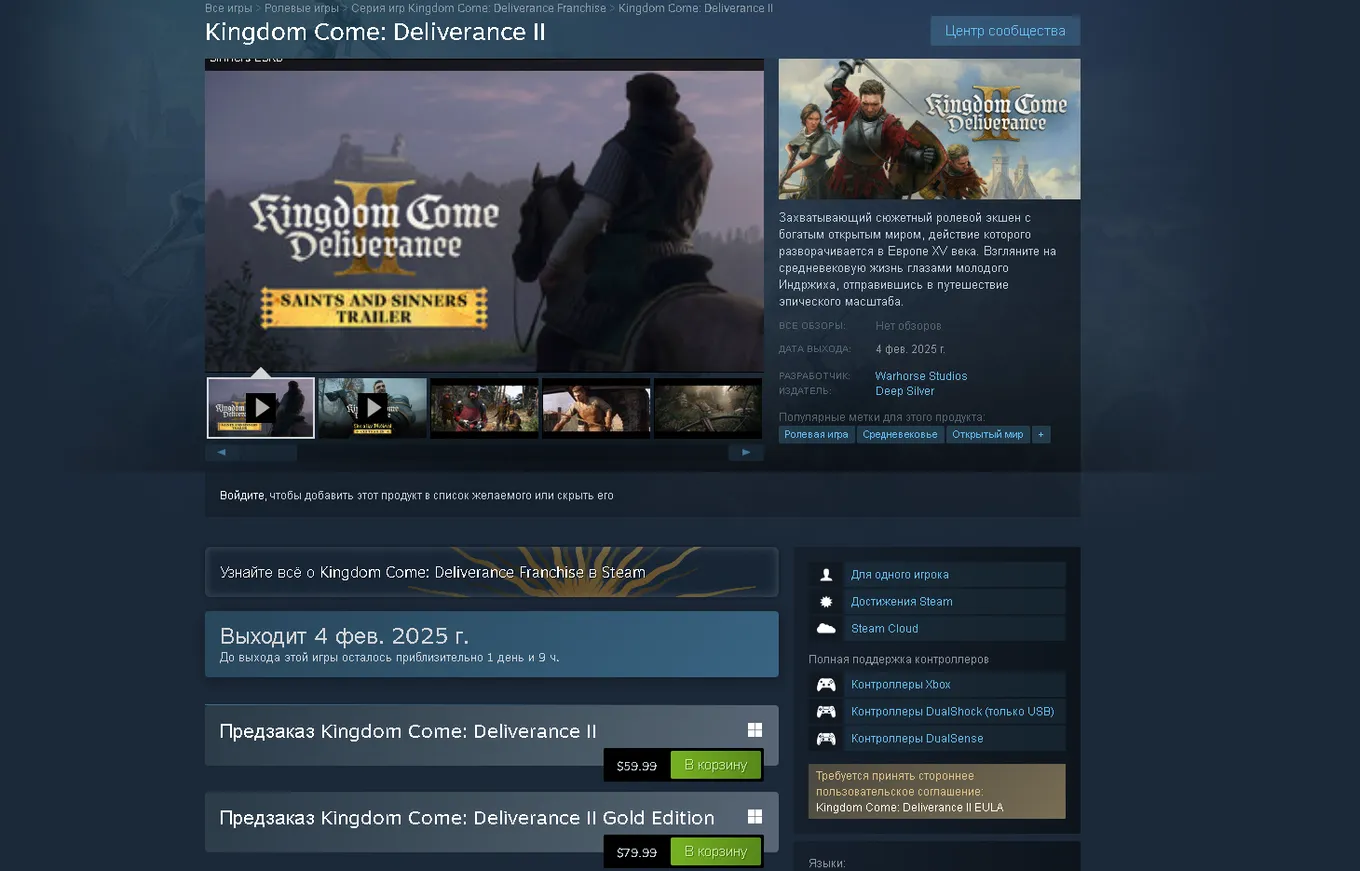Click the Windows icon on standard preorder
Screen dimensions: 1360x871
[755, 730]
